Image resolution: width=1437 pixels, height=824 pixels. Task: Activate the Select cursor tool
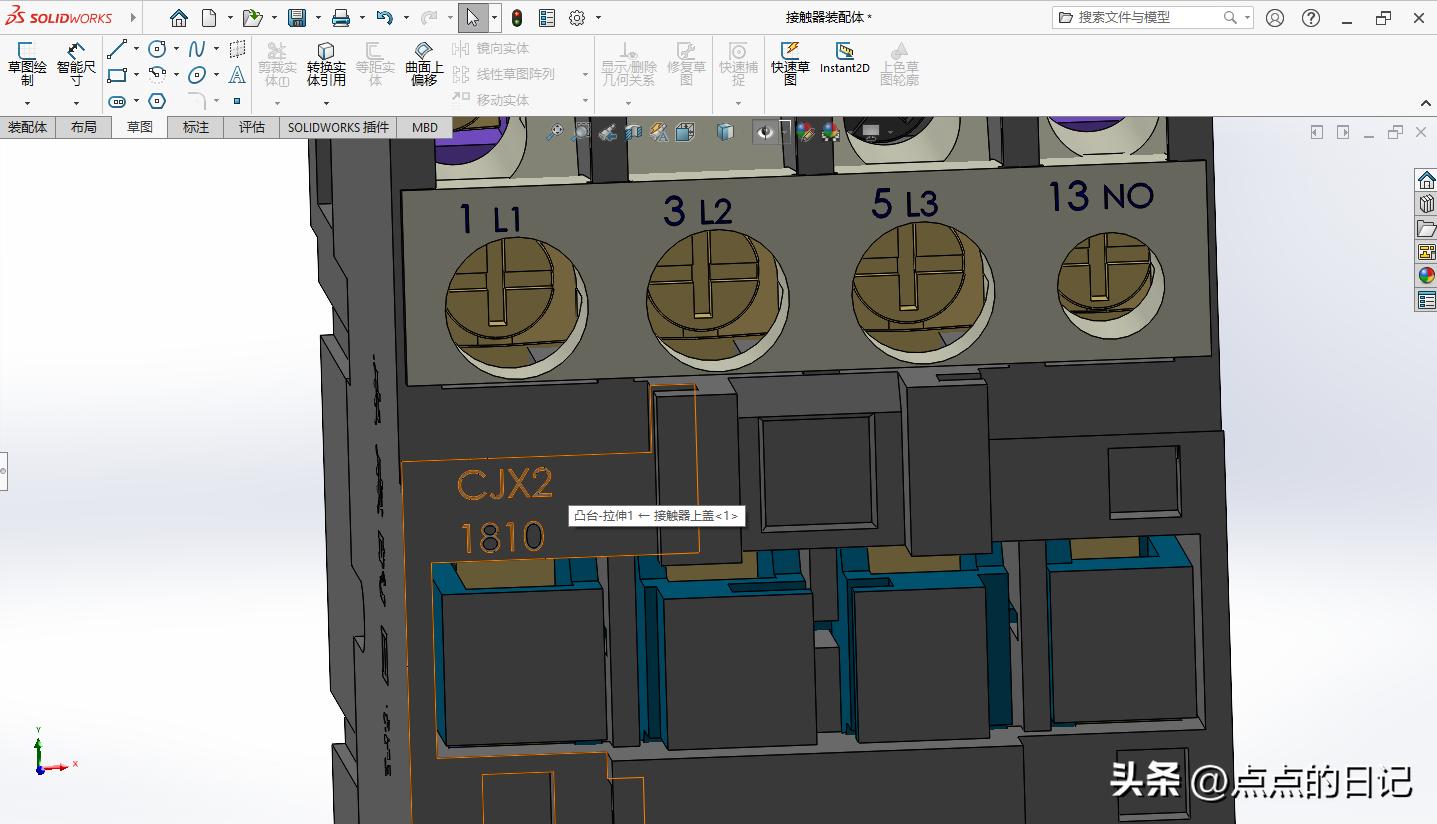(x=473, y=18)
